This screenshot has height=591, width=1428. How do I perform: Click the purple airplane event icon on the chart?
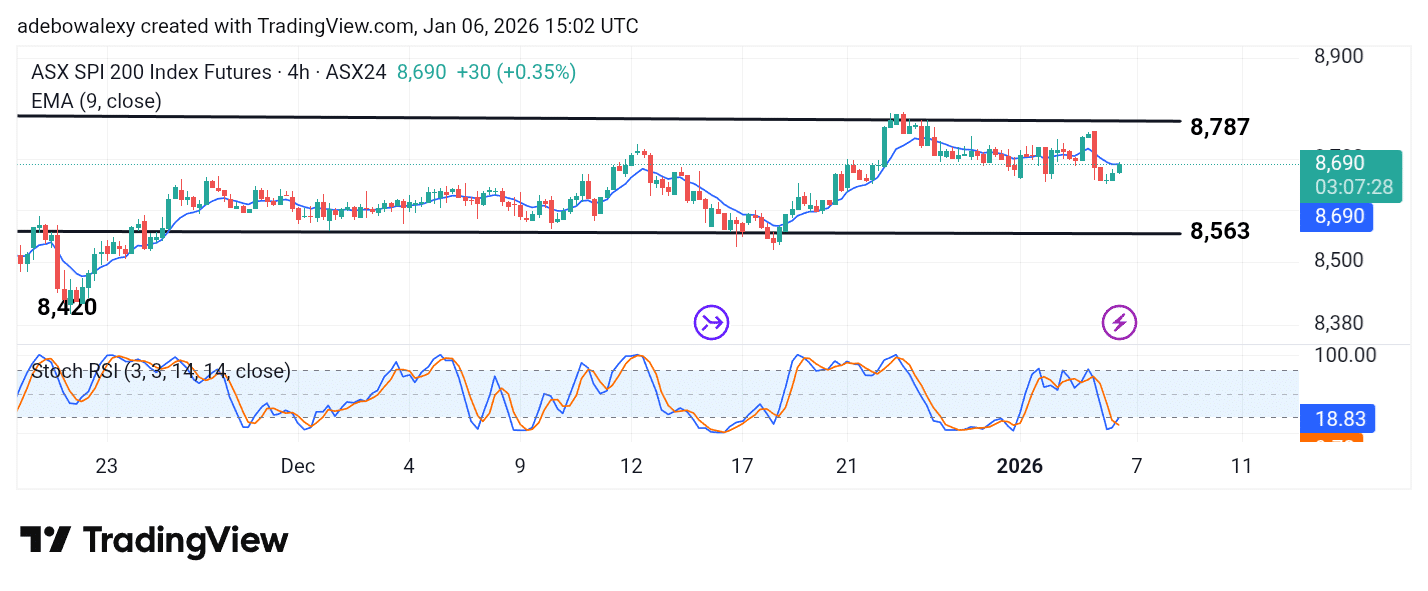[711, 322]
